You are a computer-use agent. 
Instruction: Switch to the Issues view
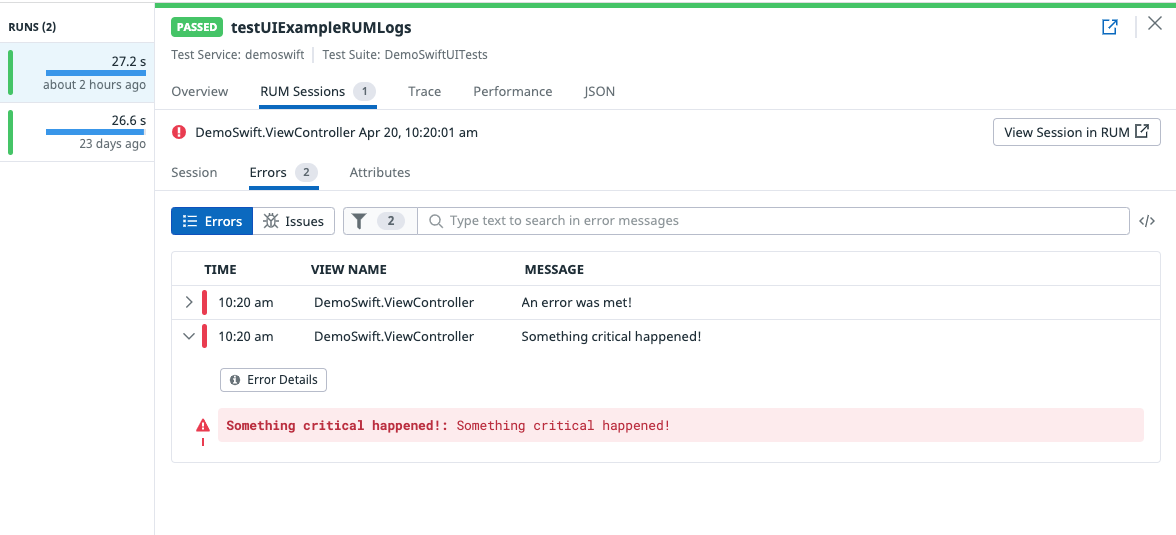294,221
